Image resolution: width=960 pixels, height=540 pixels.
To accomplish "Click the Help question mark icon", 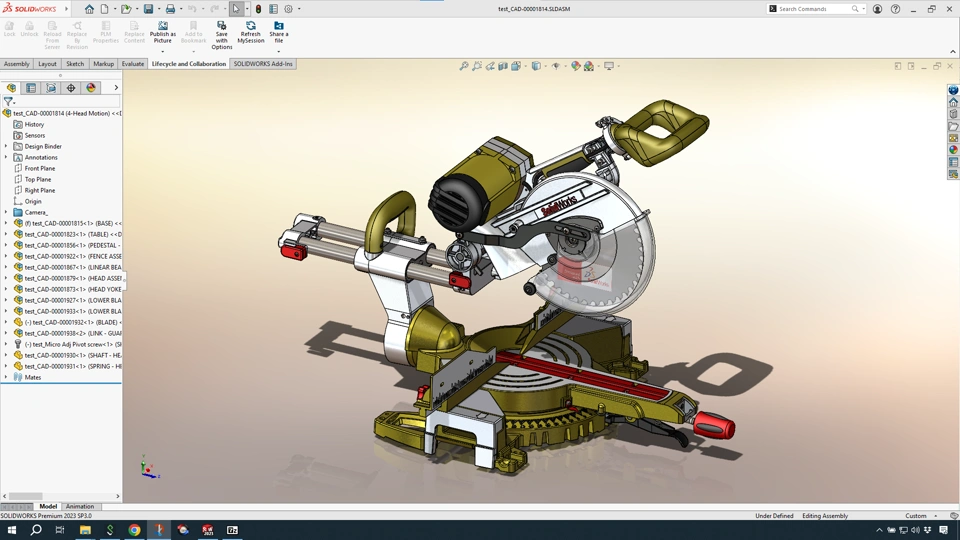I will (895, 9).
